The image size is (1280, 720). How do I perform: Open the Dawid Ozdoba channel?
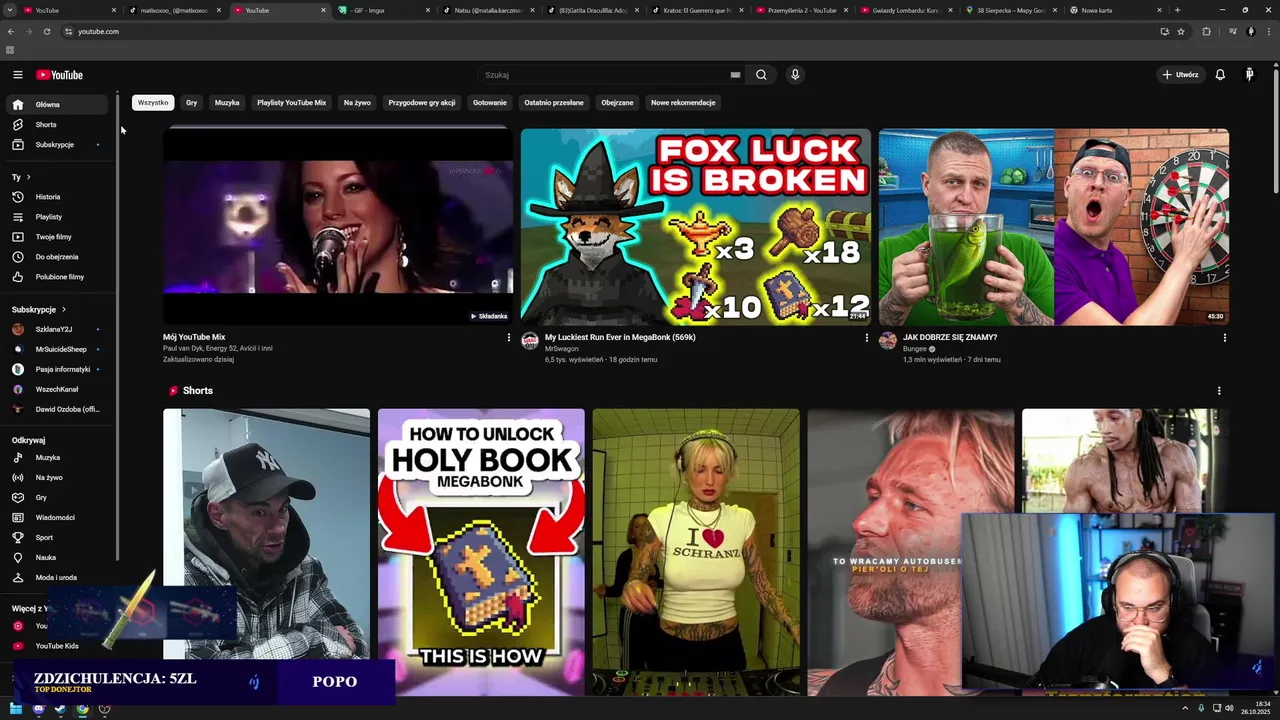coord(56,409)
